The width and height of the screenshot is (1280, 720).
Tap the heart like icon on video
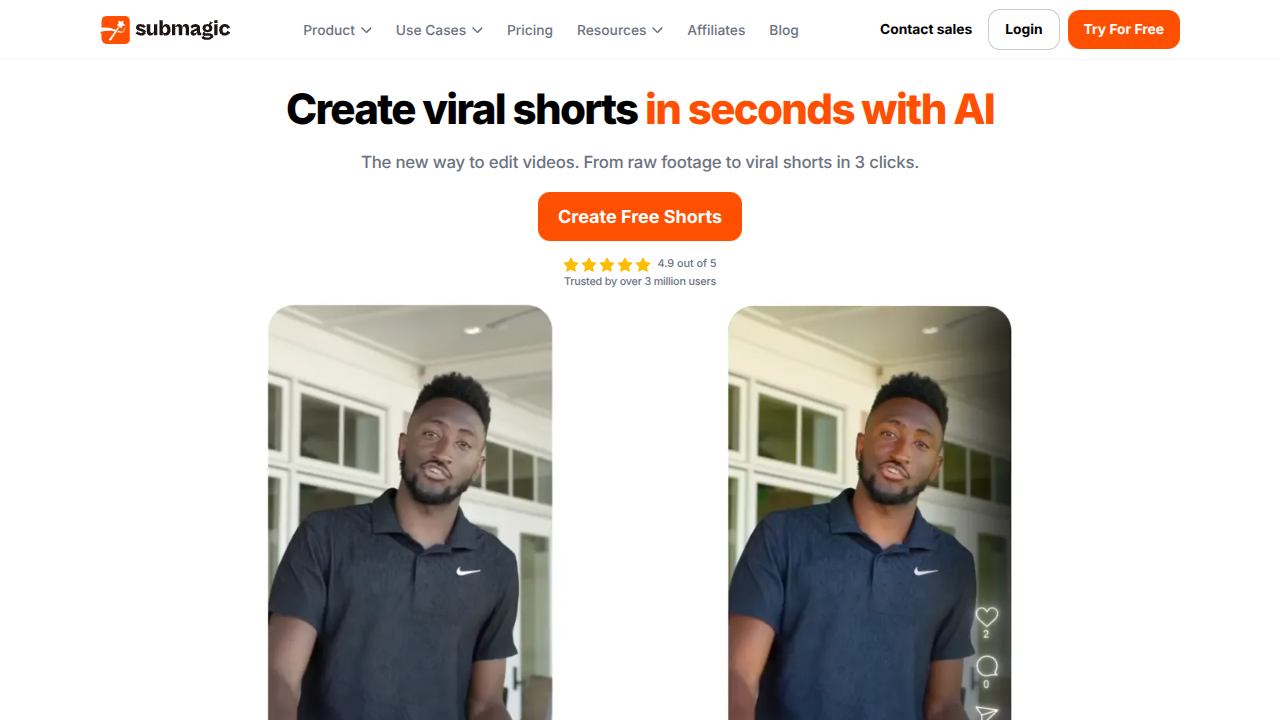point(987,617)
